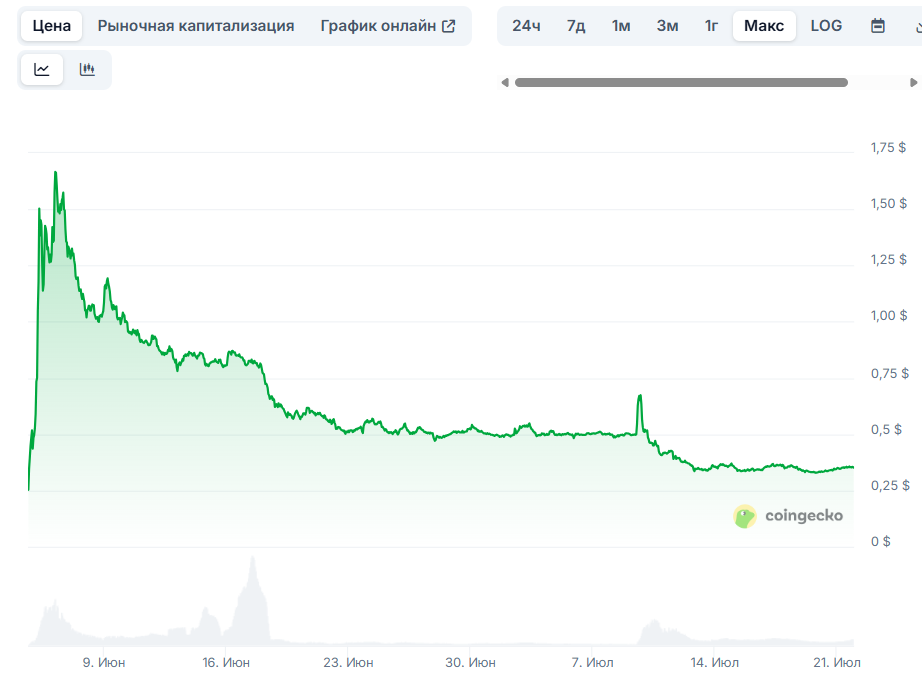Toggle LOG scale
The height and width of the screenshot is (689, 924).
click(826, 26)
